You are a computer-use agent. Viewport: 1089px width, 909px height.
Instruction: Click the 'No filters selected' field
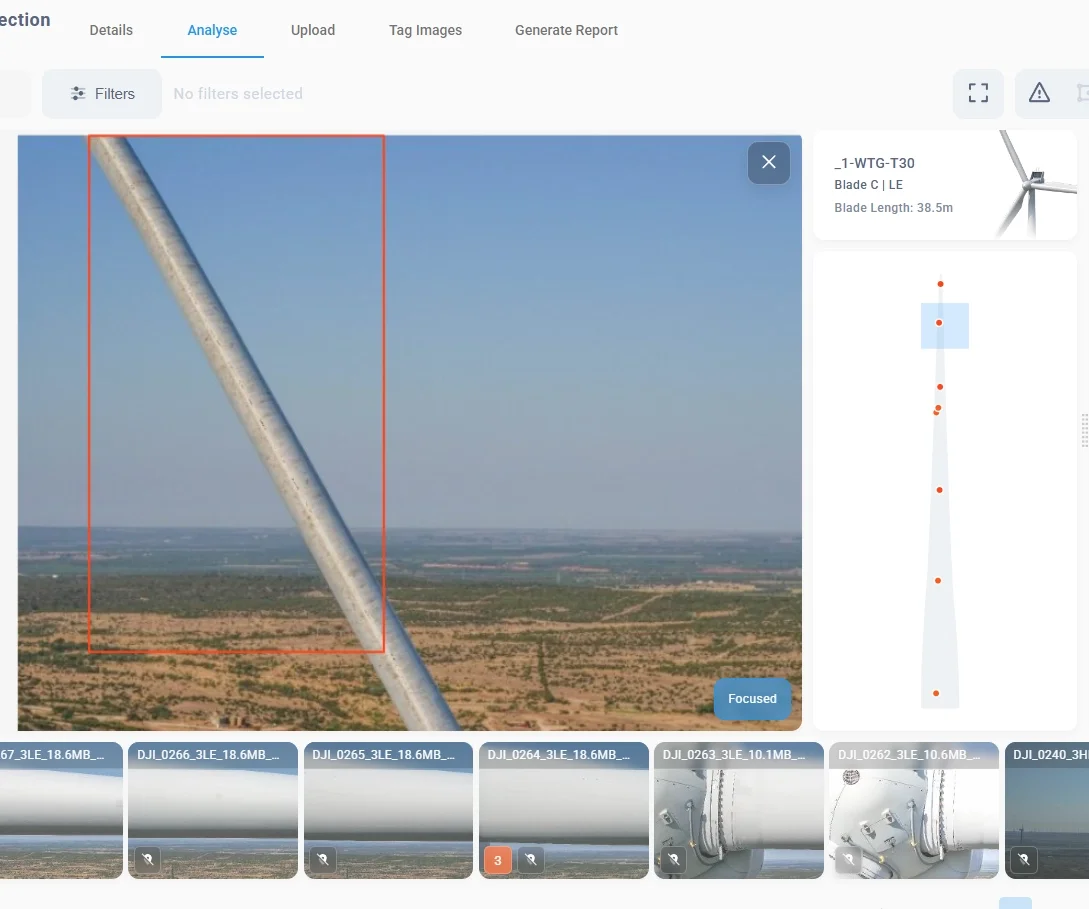238,94
